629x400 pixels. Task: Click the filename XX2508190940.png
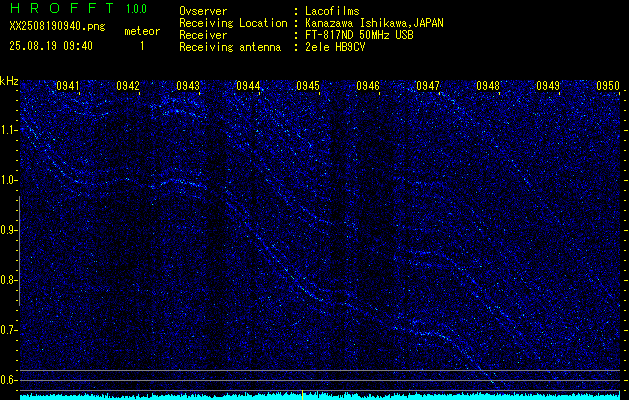pos(57,26)
